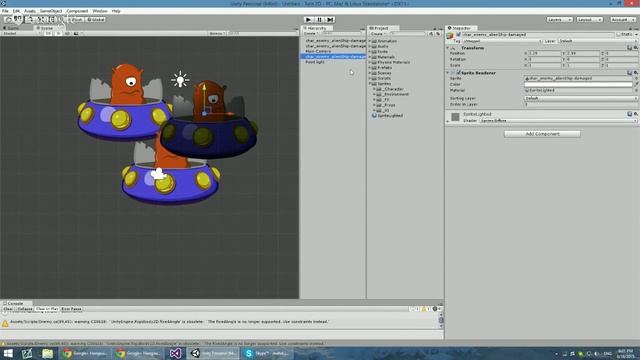Select the Move tool in the toolbar
The image size is (640, 360).
click(18, 20)
